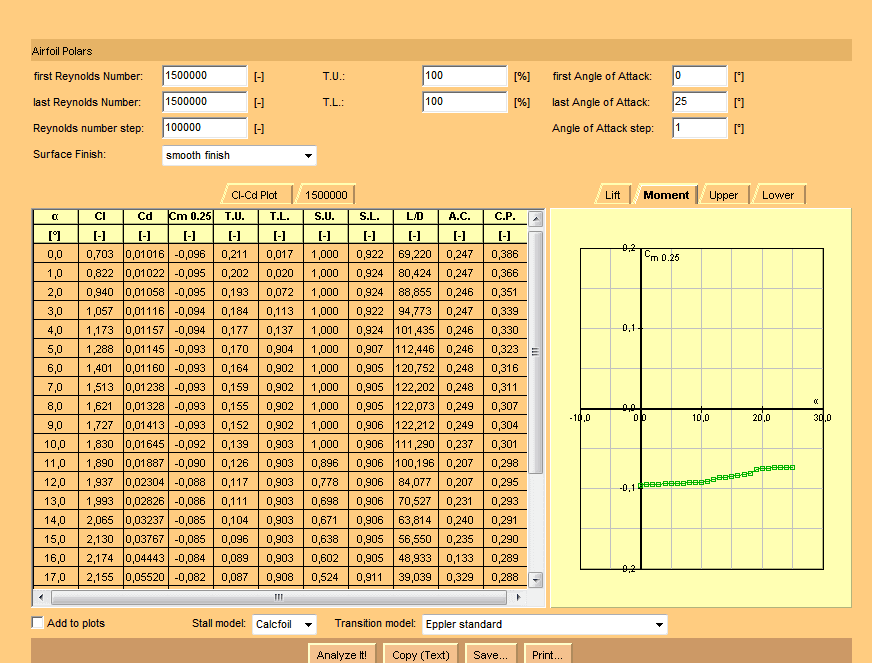This screenshot has height=663, width=872.
Task: Click the T.U. percentage input field
Action: (x=465, y=76)
